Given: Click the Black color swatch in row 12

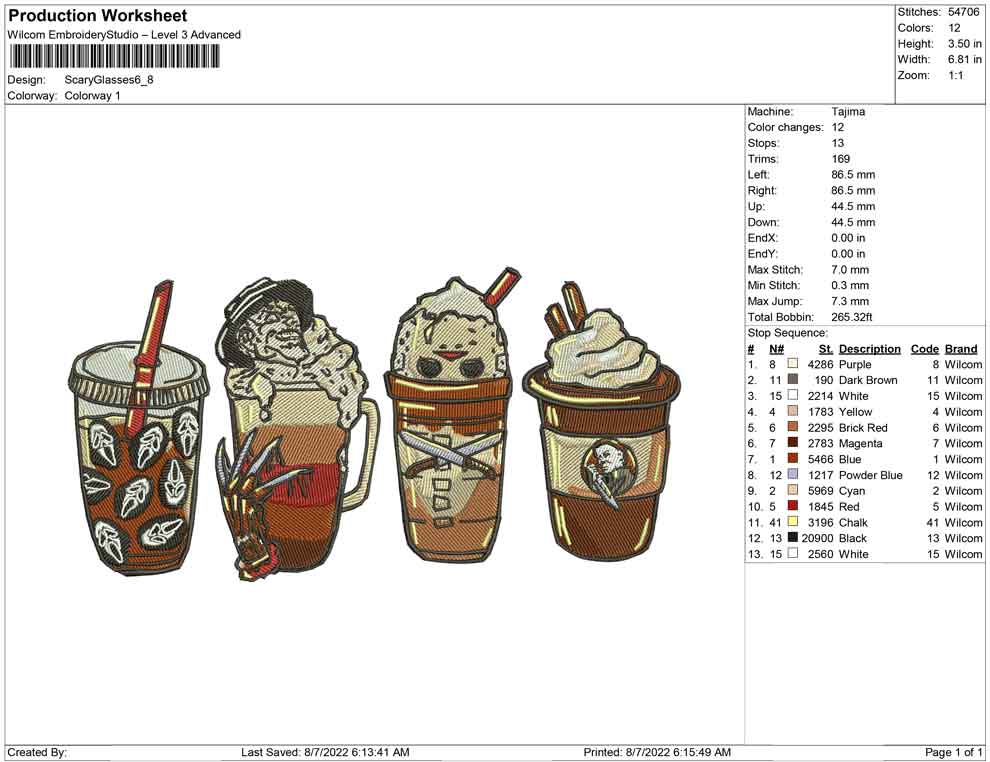Looking at the screenshot, I should (x=793, y=537).
